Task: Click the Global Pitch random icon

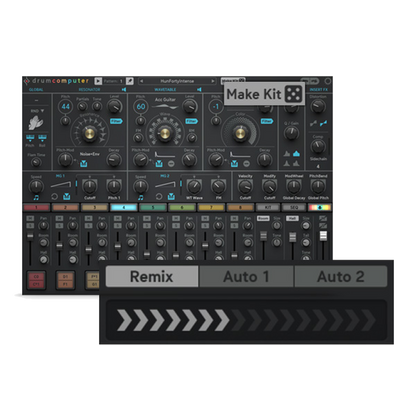Action: pyautogui.click(x=30, y=138)
